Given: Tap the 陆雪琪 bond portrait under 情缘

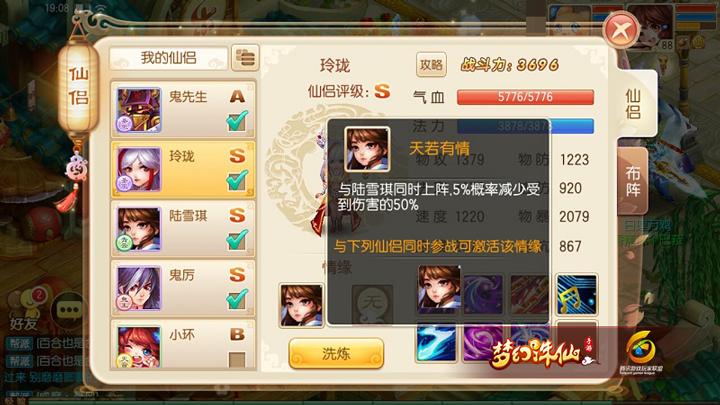Looking at the screenshot, I should pyautogui.click(x=301, y=305).
